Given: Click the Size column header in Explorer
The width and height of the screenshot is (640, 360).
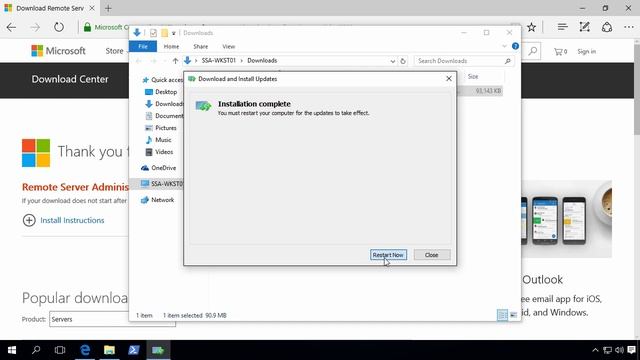Looking at the screenshot, I should click(x=484, y=77).
